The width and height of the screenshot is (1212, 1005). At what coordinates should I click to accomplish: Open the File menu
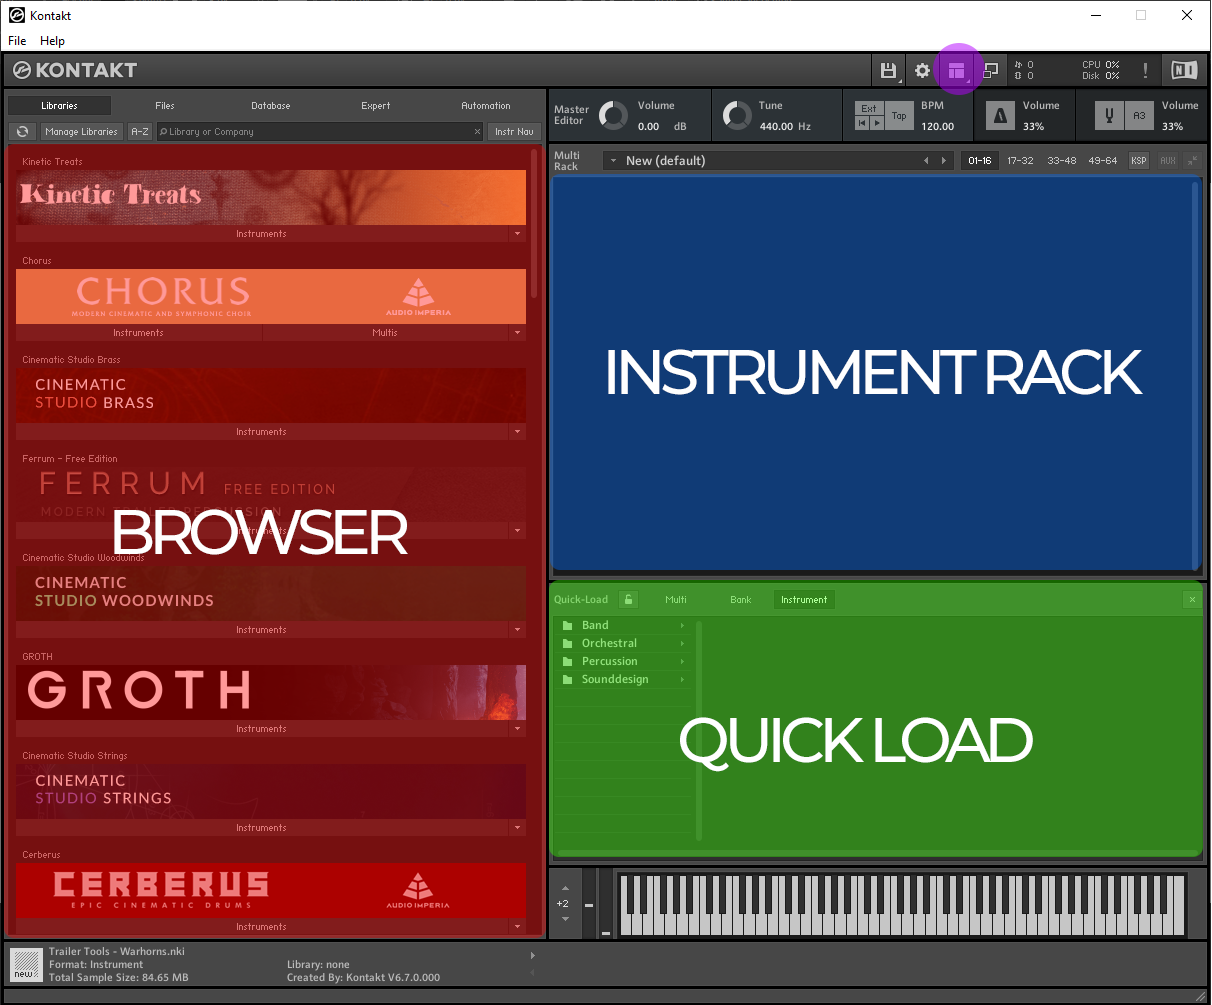pos(16,41)
